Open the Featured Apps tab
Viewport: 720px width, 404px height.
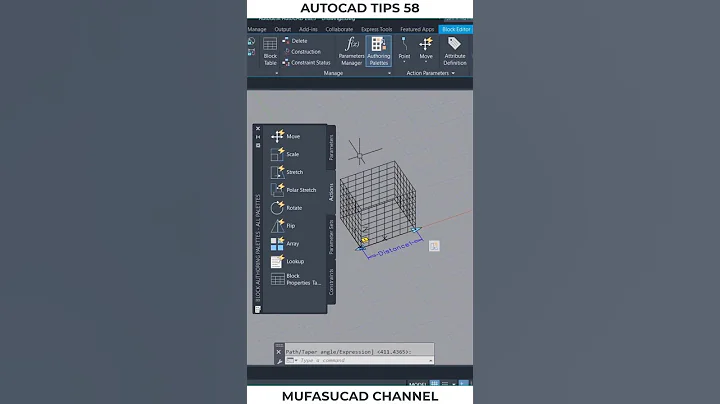pyautogui.click(x=417, y=29)
